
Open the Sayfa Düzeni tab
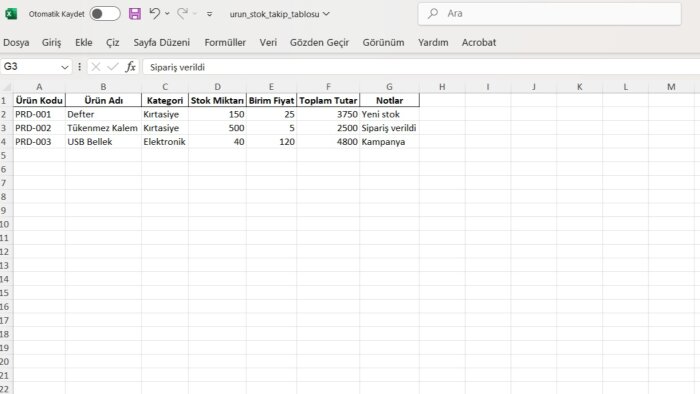click(162, 42)
